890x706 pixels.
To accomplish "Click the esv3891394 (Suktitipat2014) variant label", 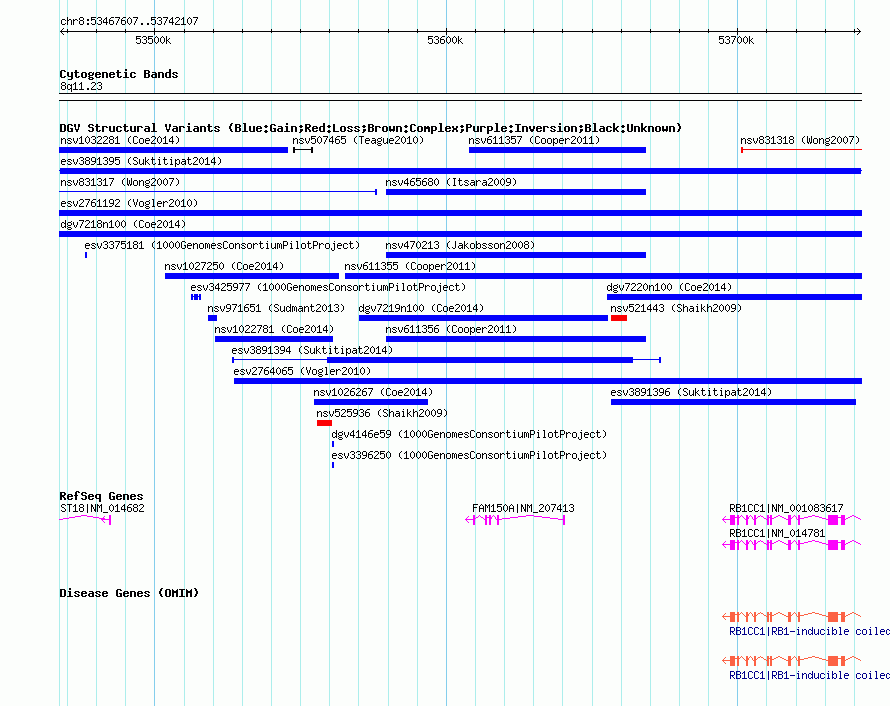I will click(312, 350).
